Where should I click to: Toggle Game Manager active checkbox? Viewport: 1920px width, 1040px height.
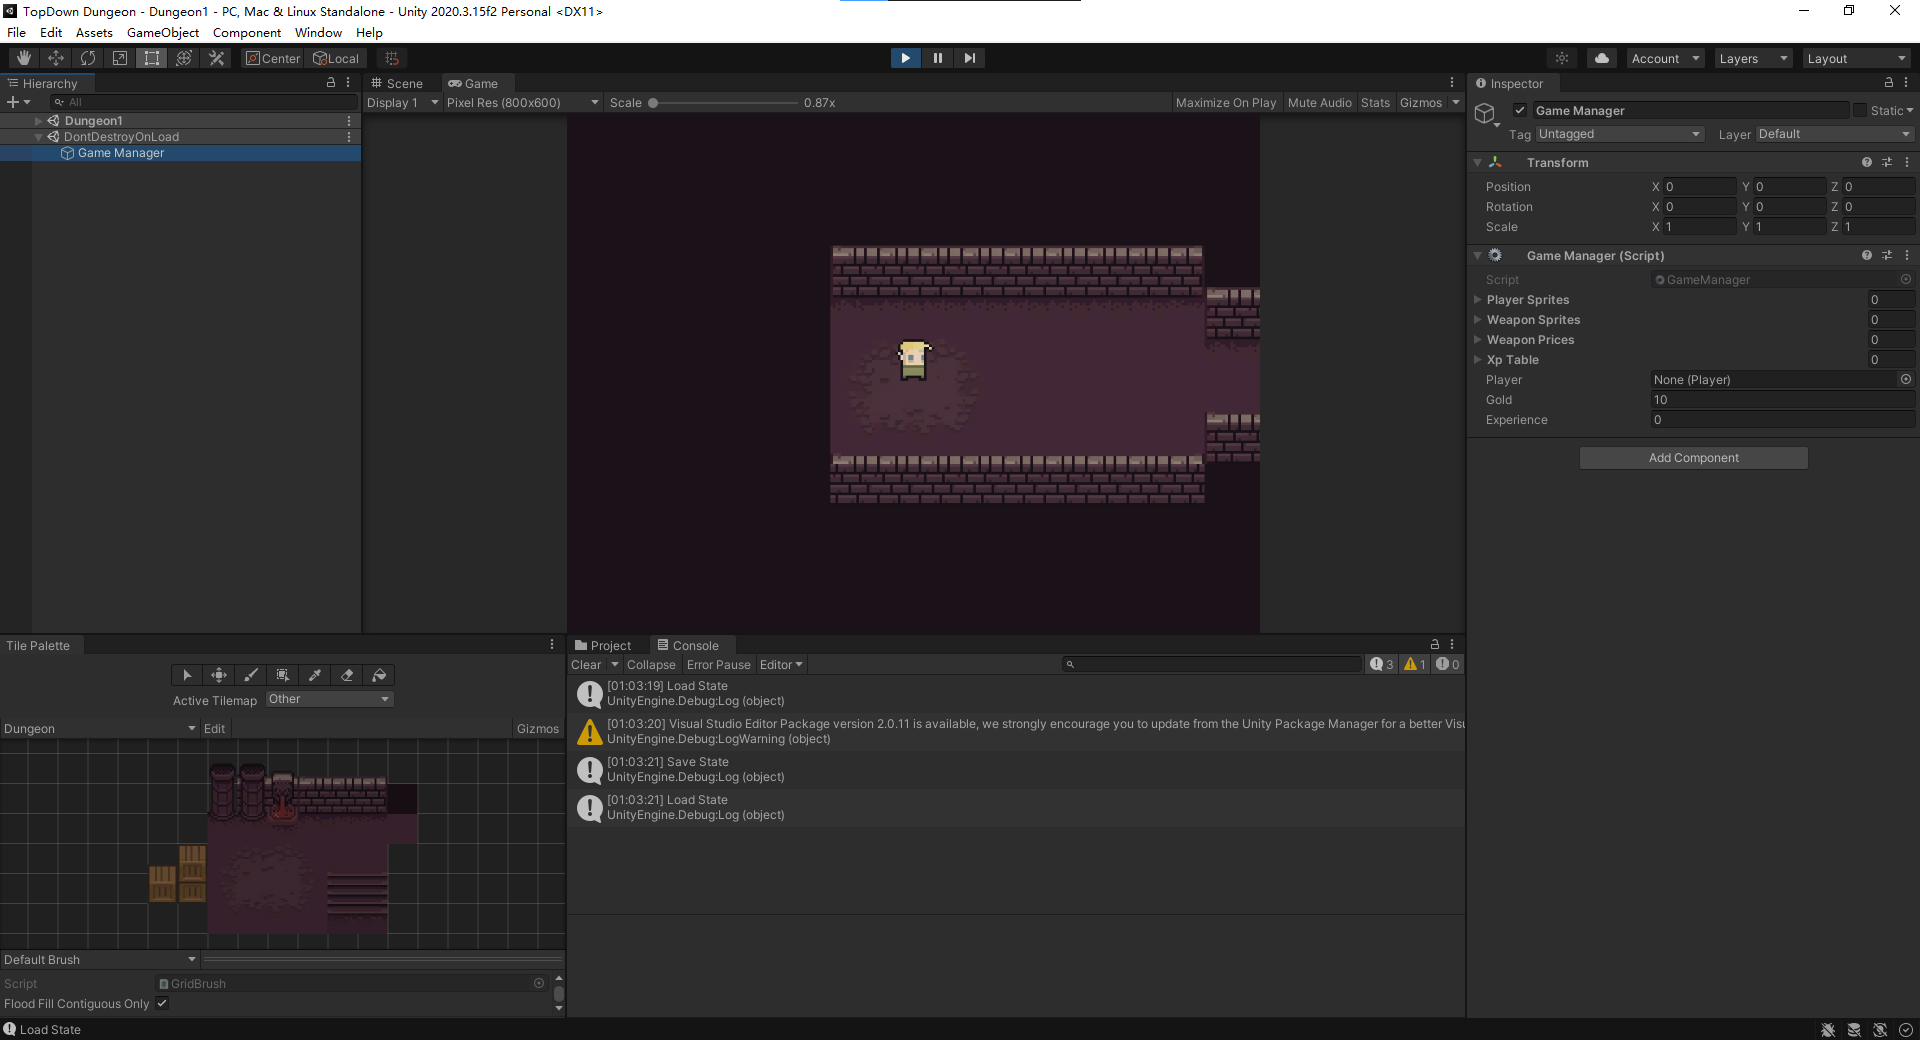pos(1520,111)
